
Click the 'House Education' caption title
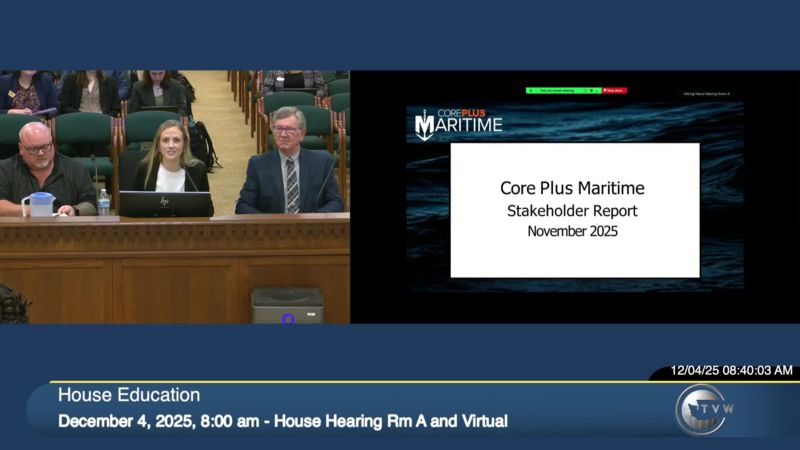pos(129,395)
